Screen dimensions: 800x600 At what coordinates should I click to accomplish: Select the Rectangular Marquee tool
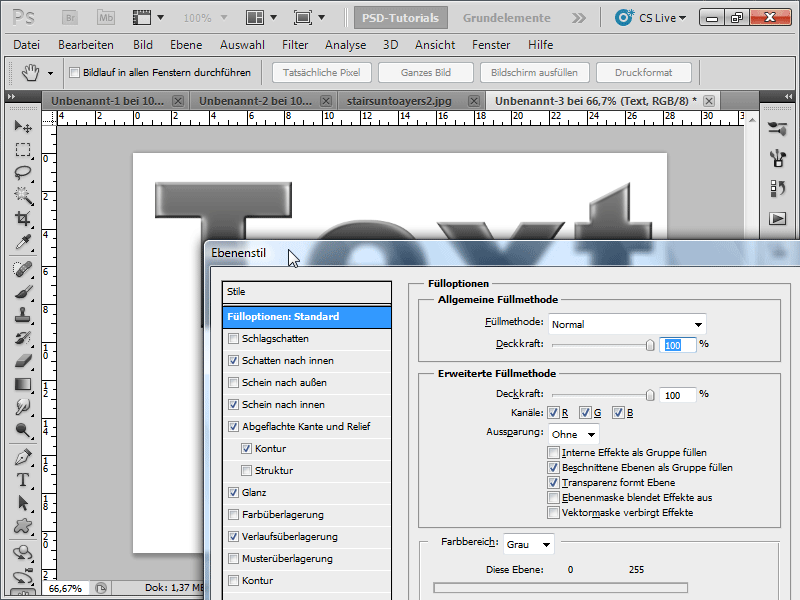pyautogui.click(x=23, y=149)
